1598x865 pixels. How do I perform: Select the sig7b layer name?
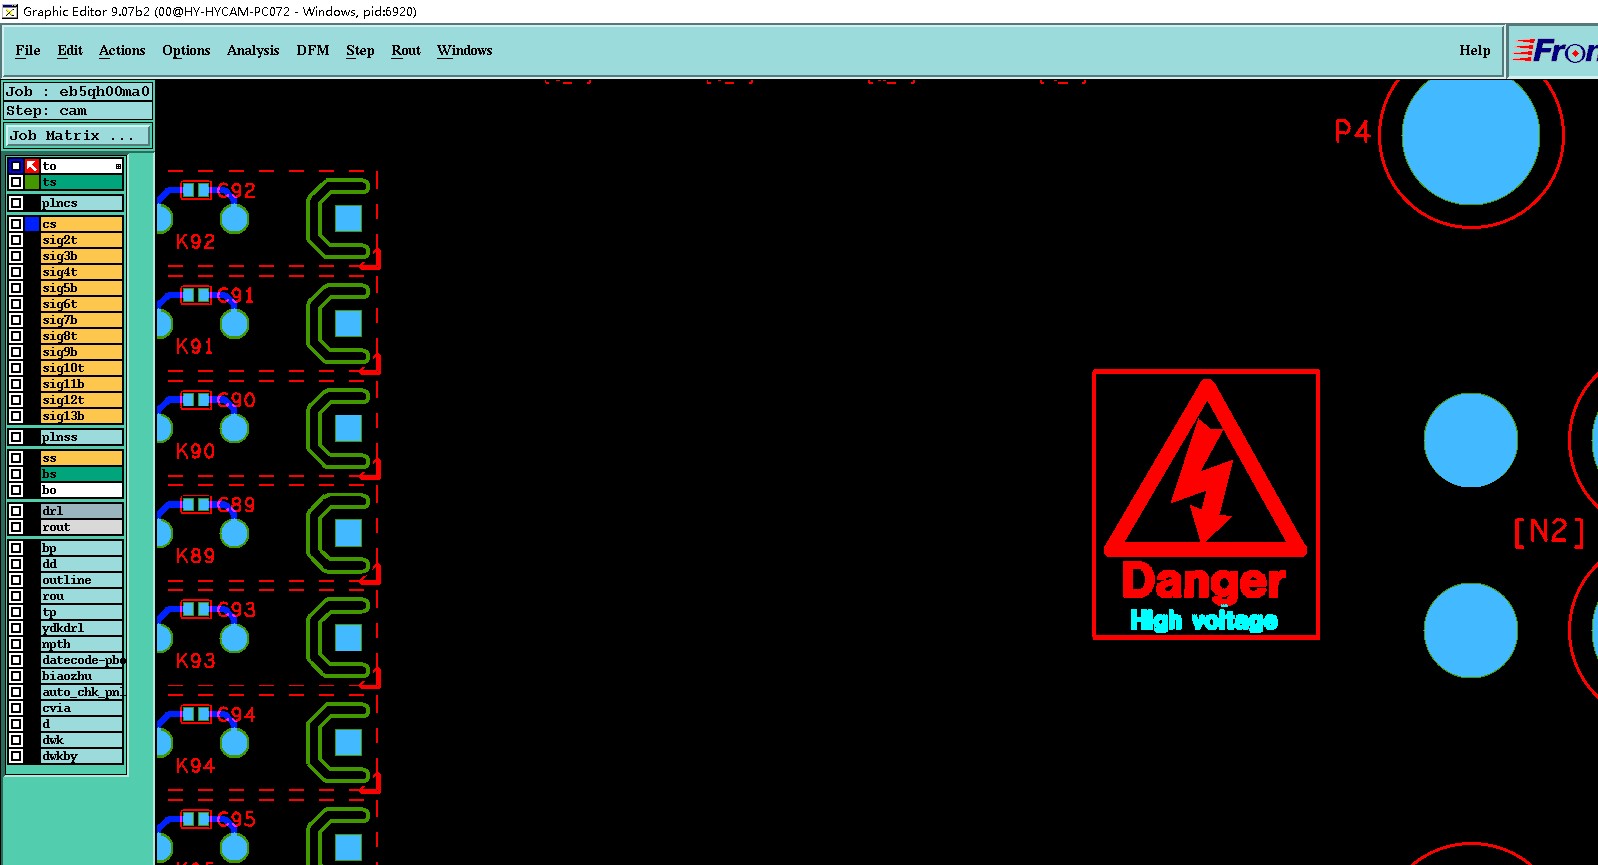[x=82, y=320]
